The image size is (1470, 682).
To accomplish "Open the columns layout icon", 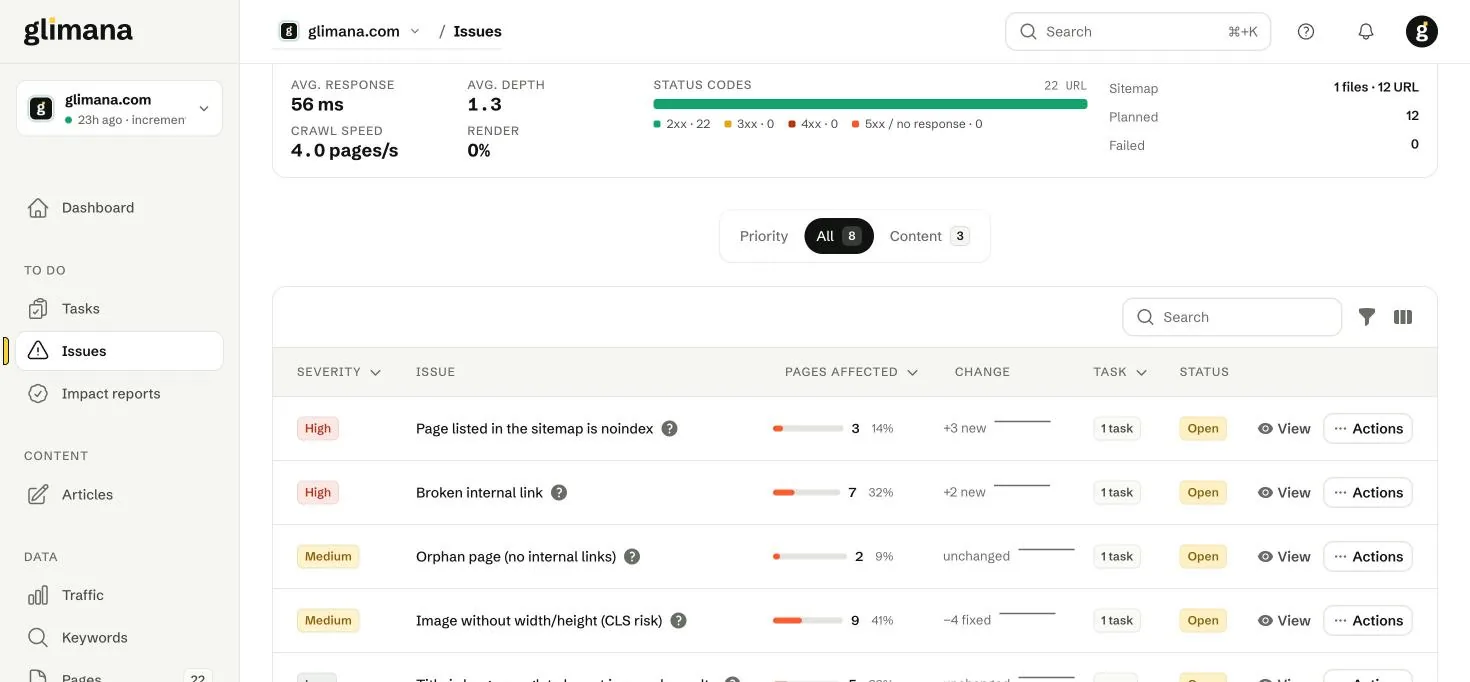I will pos(1403,317).
